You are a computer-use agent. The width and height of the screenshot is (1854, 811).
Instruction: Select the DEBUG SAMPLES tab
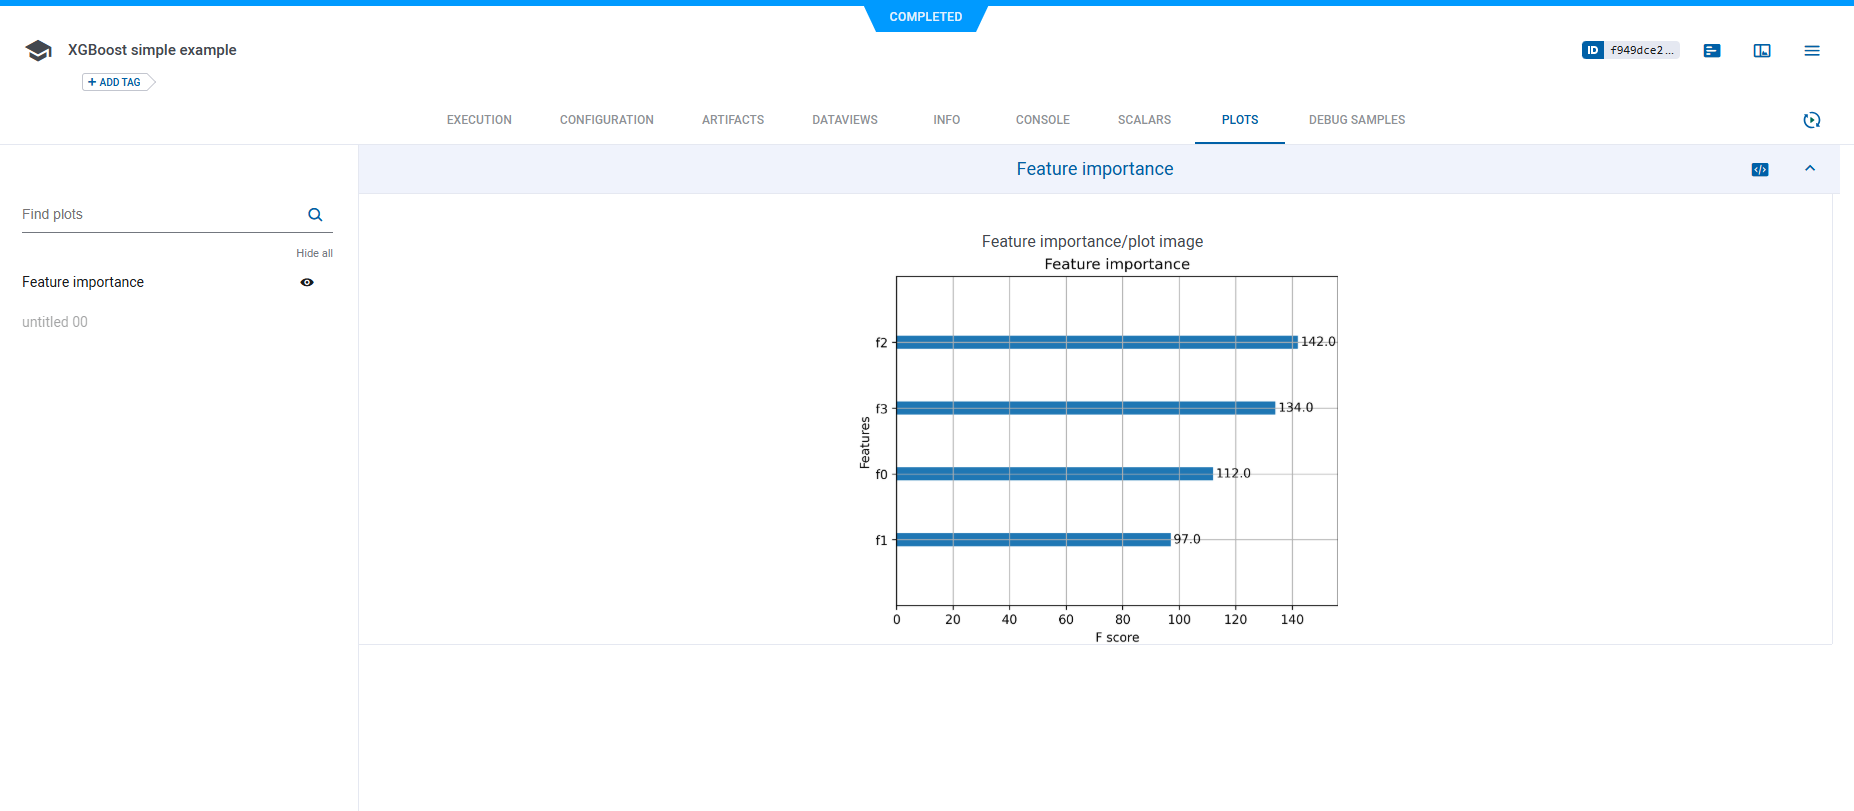pyautogui.click(x=1356, y=120)
